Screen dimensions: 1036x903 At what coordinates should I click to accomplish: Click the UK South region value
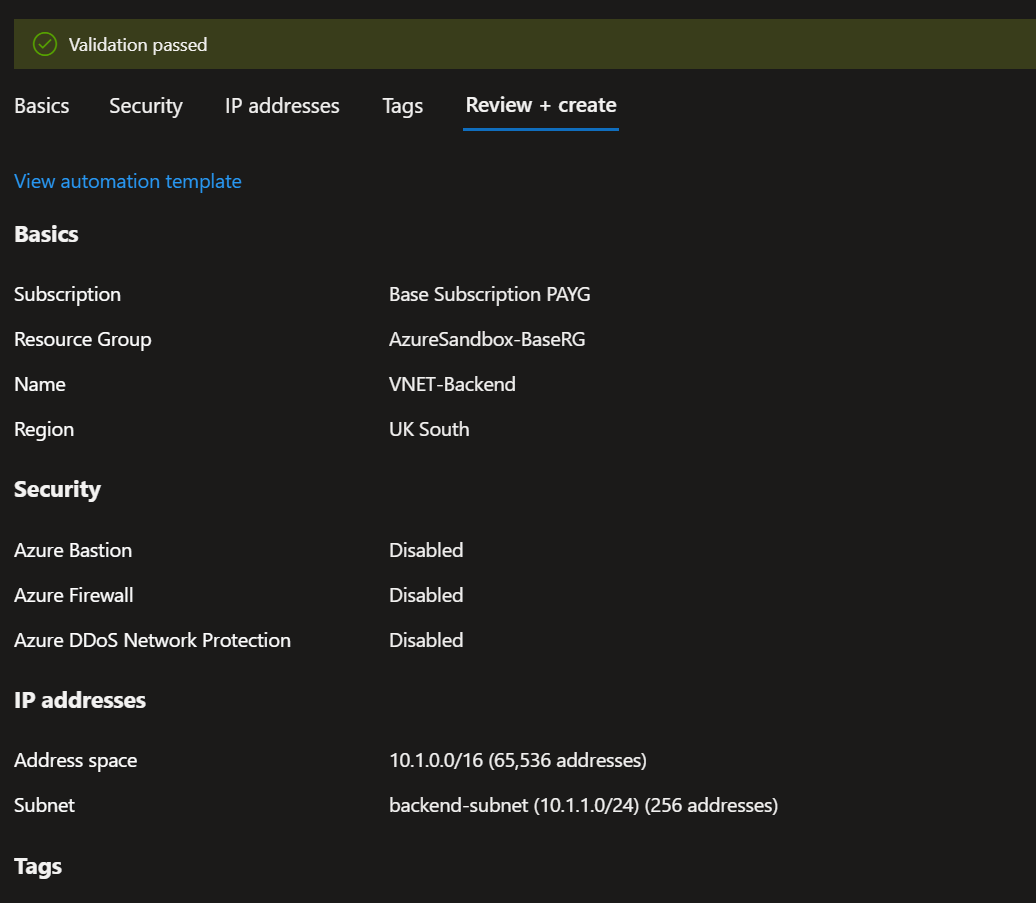click(429, 429)
